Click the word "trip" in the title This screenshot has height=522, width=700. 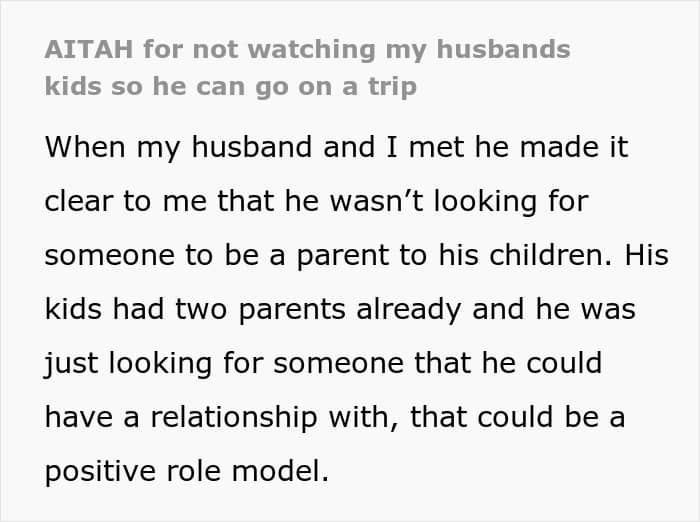click(x=391, y=85)
